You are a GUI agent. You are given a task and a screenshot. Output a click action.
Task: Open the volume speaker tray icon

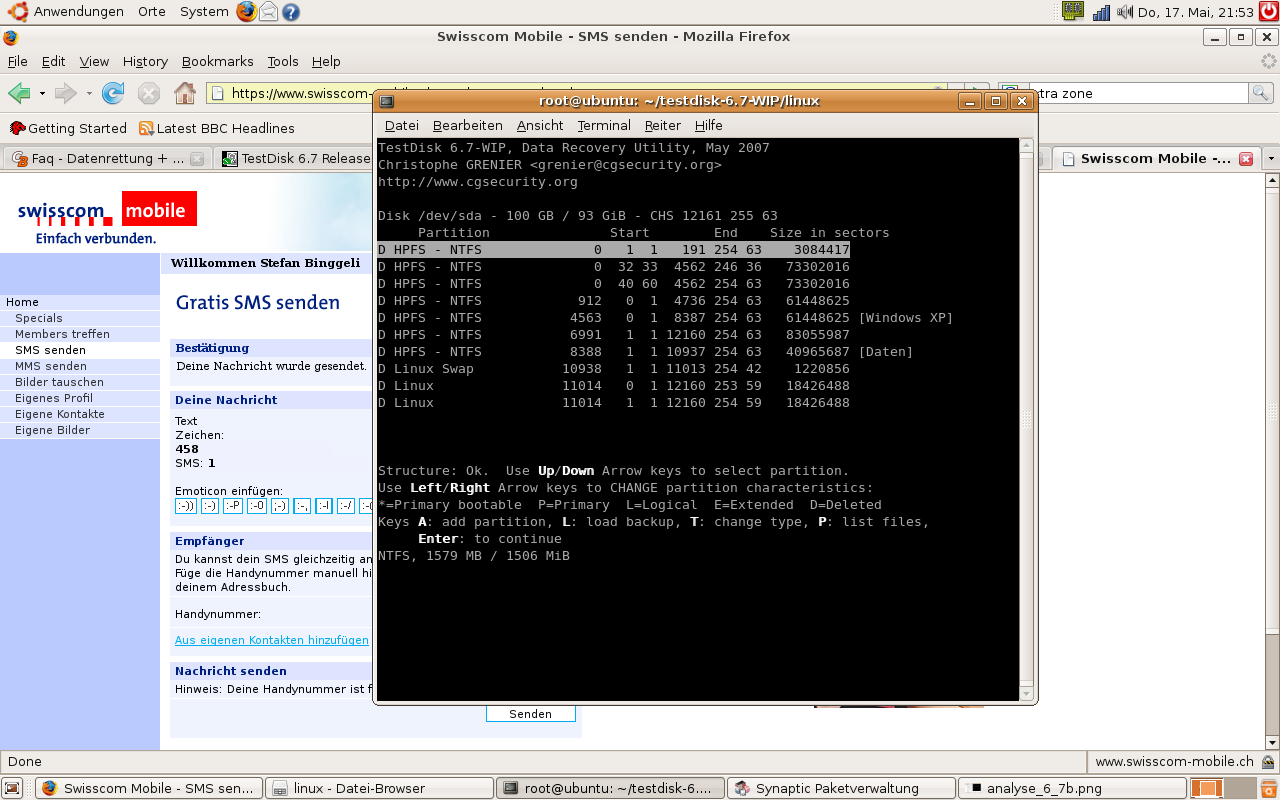click(1125, 12)
